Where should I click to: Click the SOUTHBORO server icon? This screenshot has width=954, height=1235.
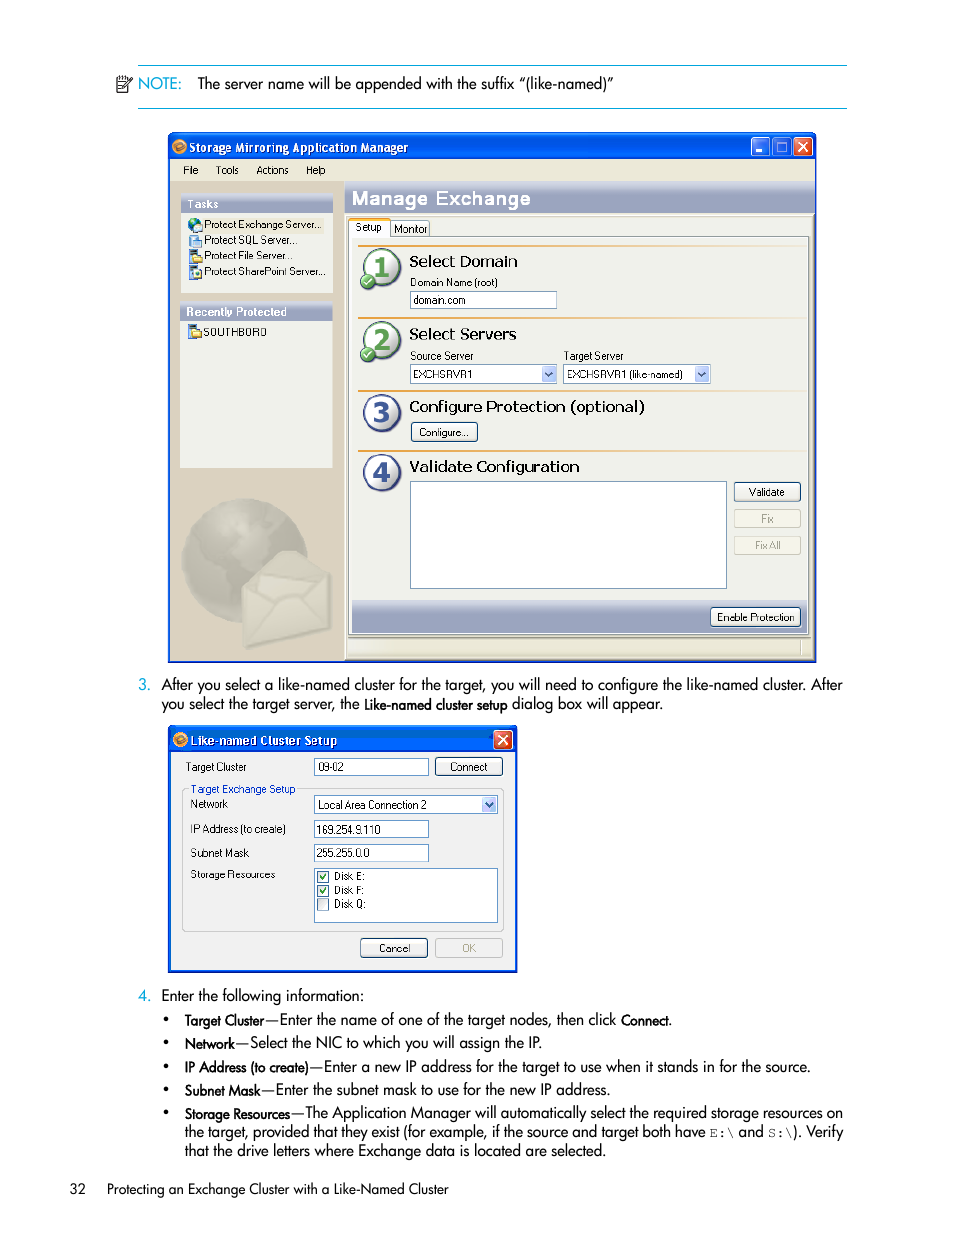195,332
